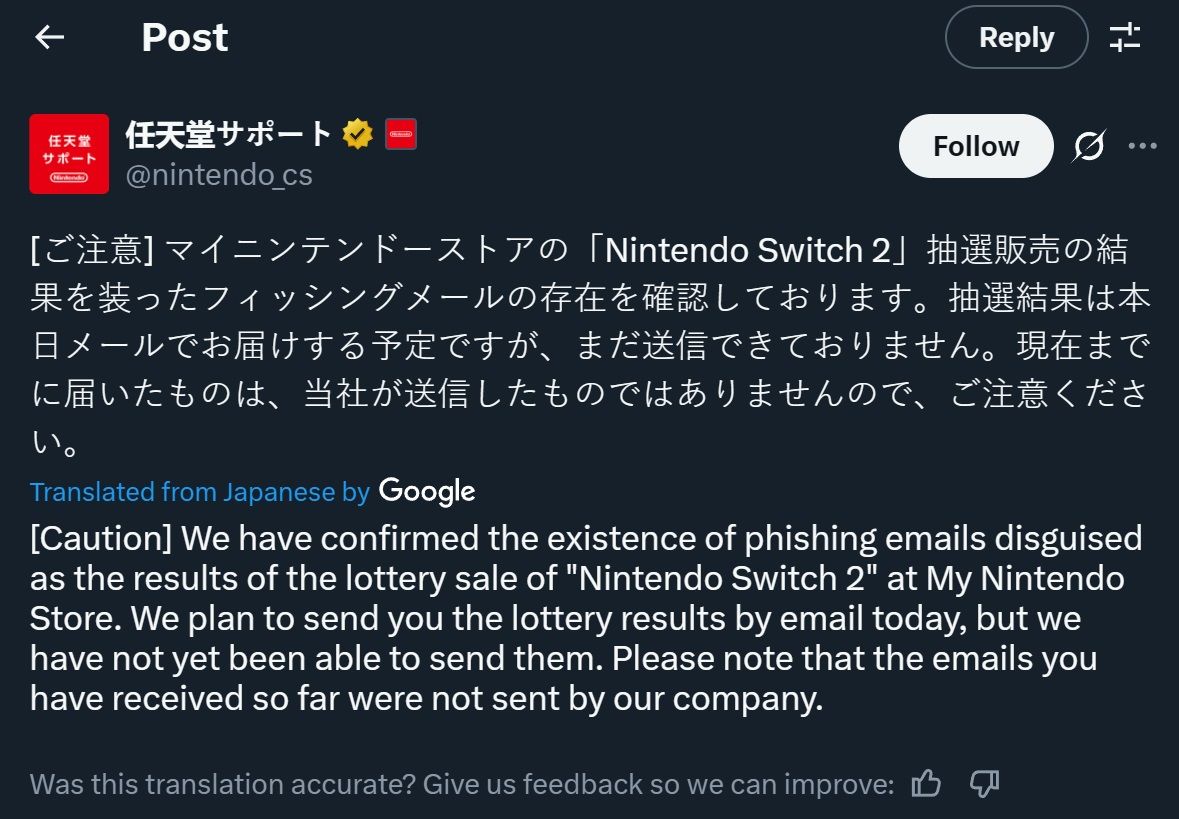
Task: Rate translation with thumbs down
Action: pos(985,784)
